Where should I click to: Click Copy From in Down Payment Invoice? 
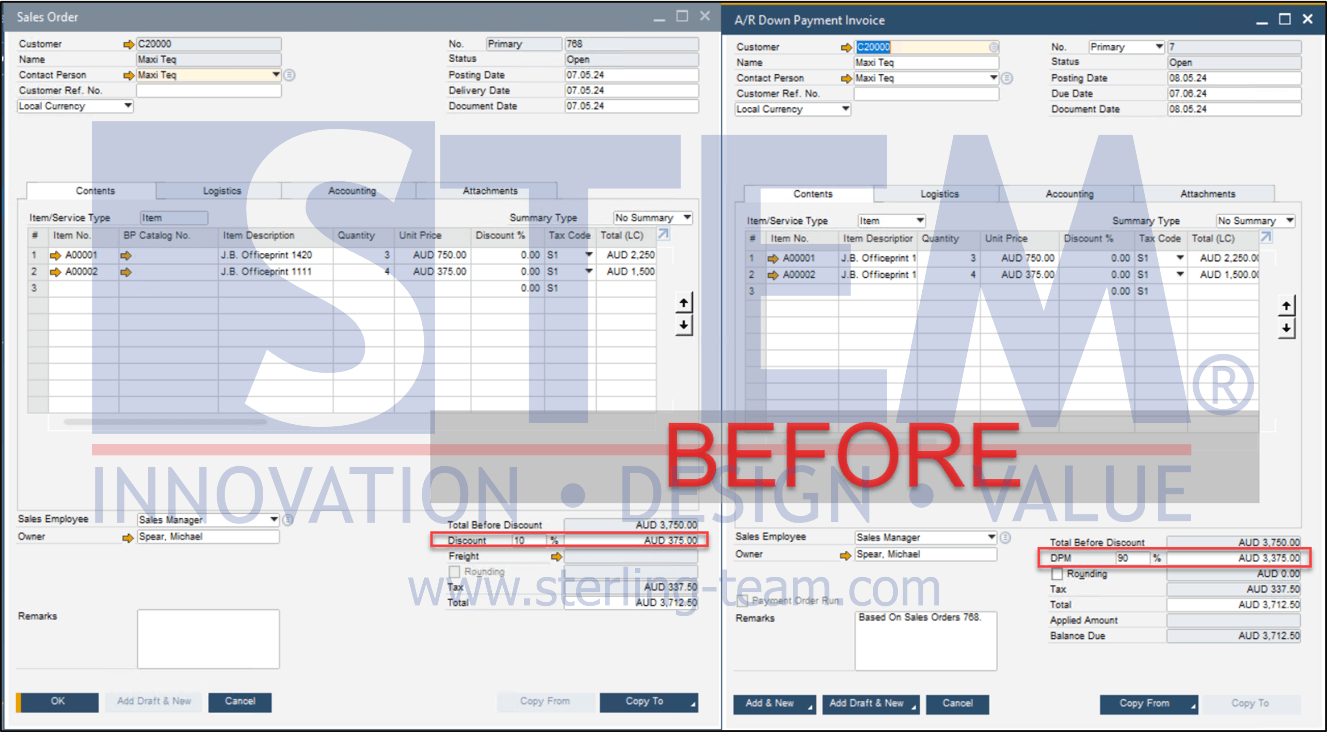pyautogui.click(x=1149, y=704)
